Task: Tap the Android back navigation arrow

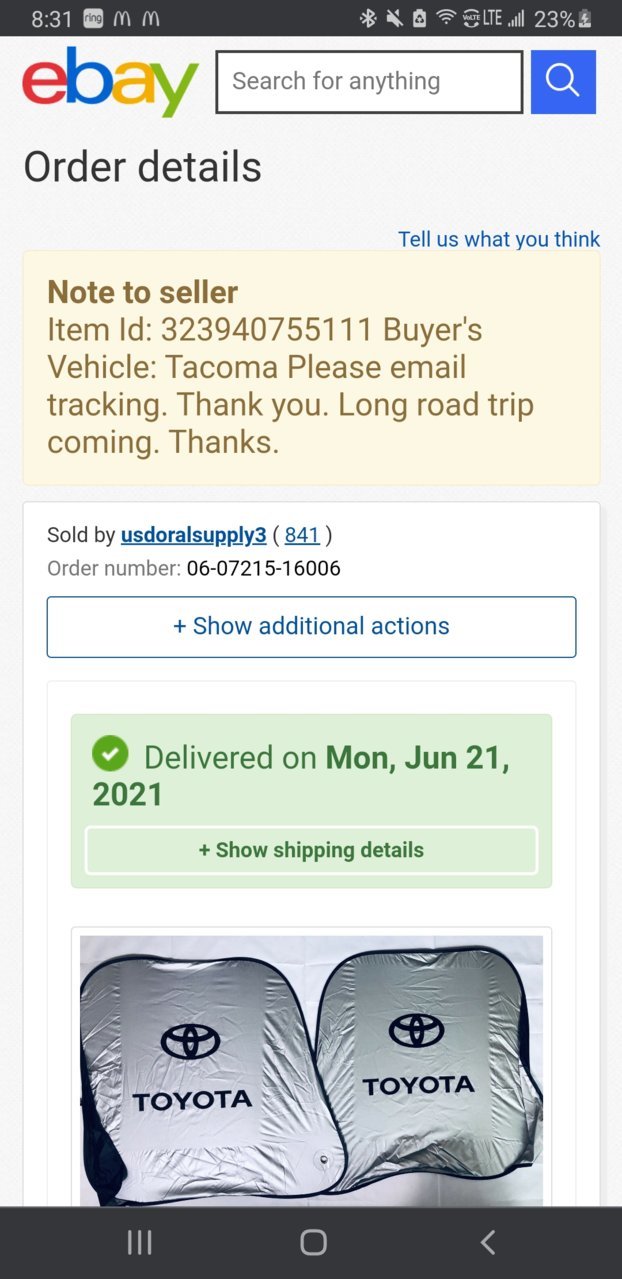Action: click(487, 1242)
